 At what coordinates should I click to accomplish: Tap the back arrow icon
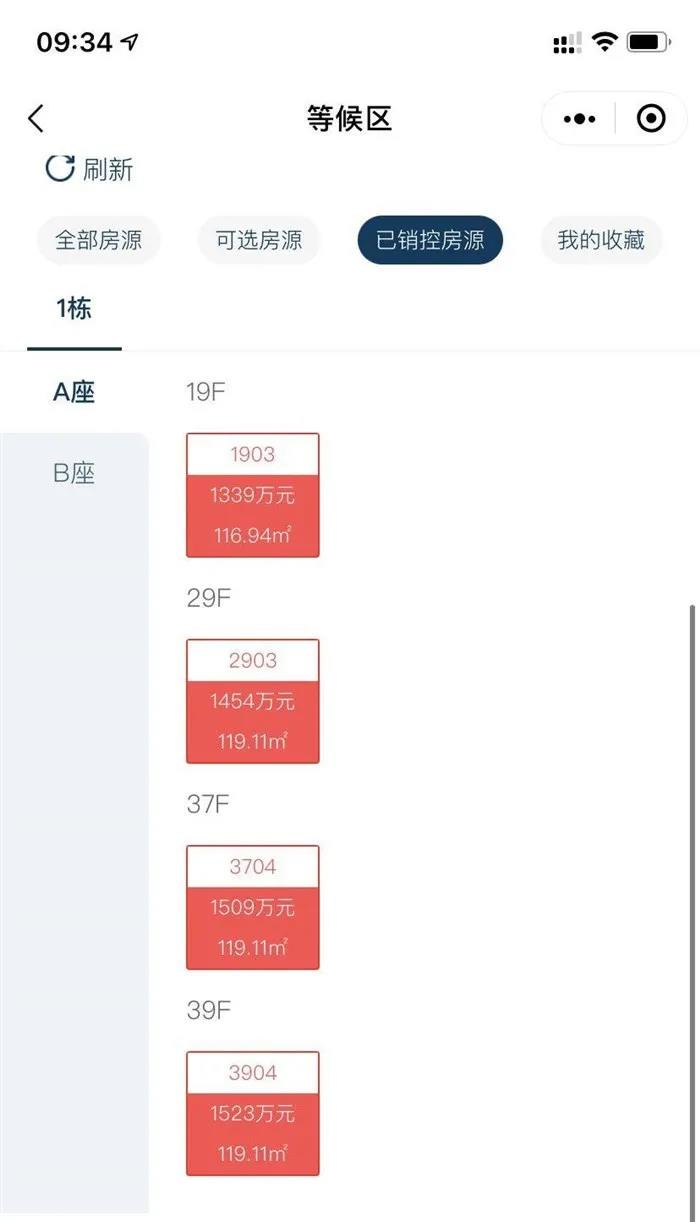coord(36,119)
